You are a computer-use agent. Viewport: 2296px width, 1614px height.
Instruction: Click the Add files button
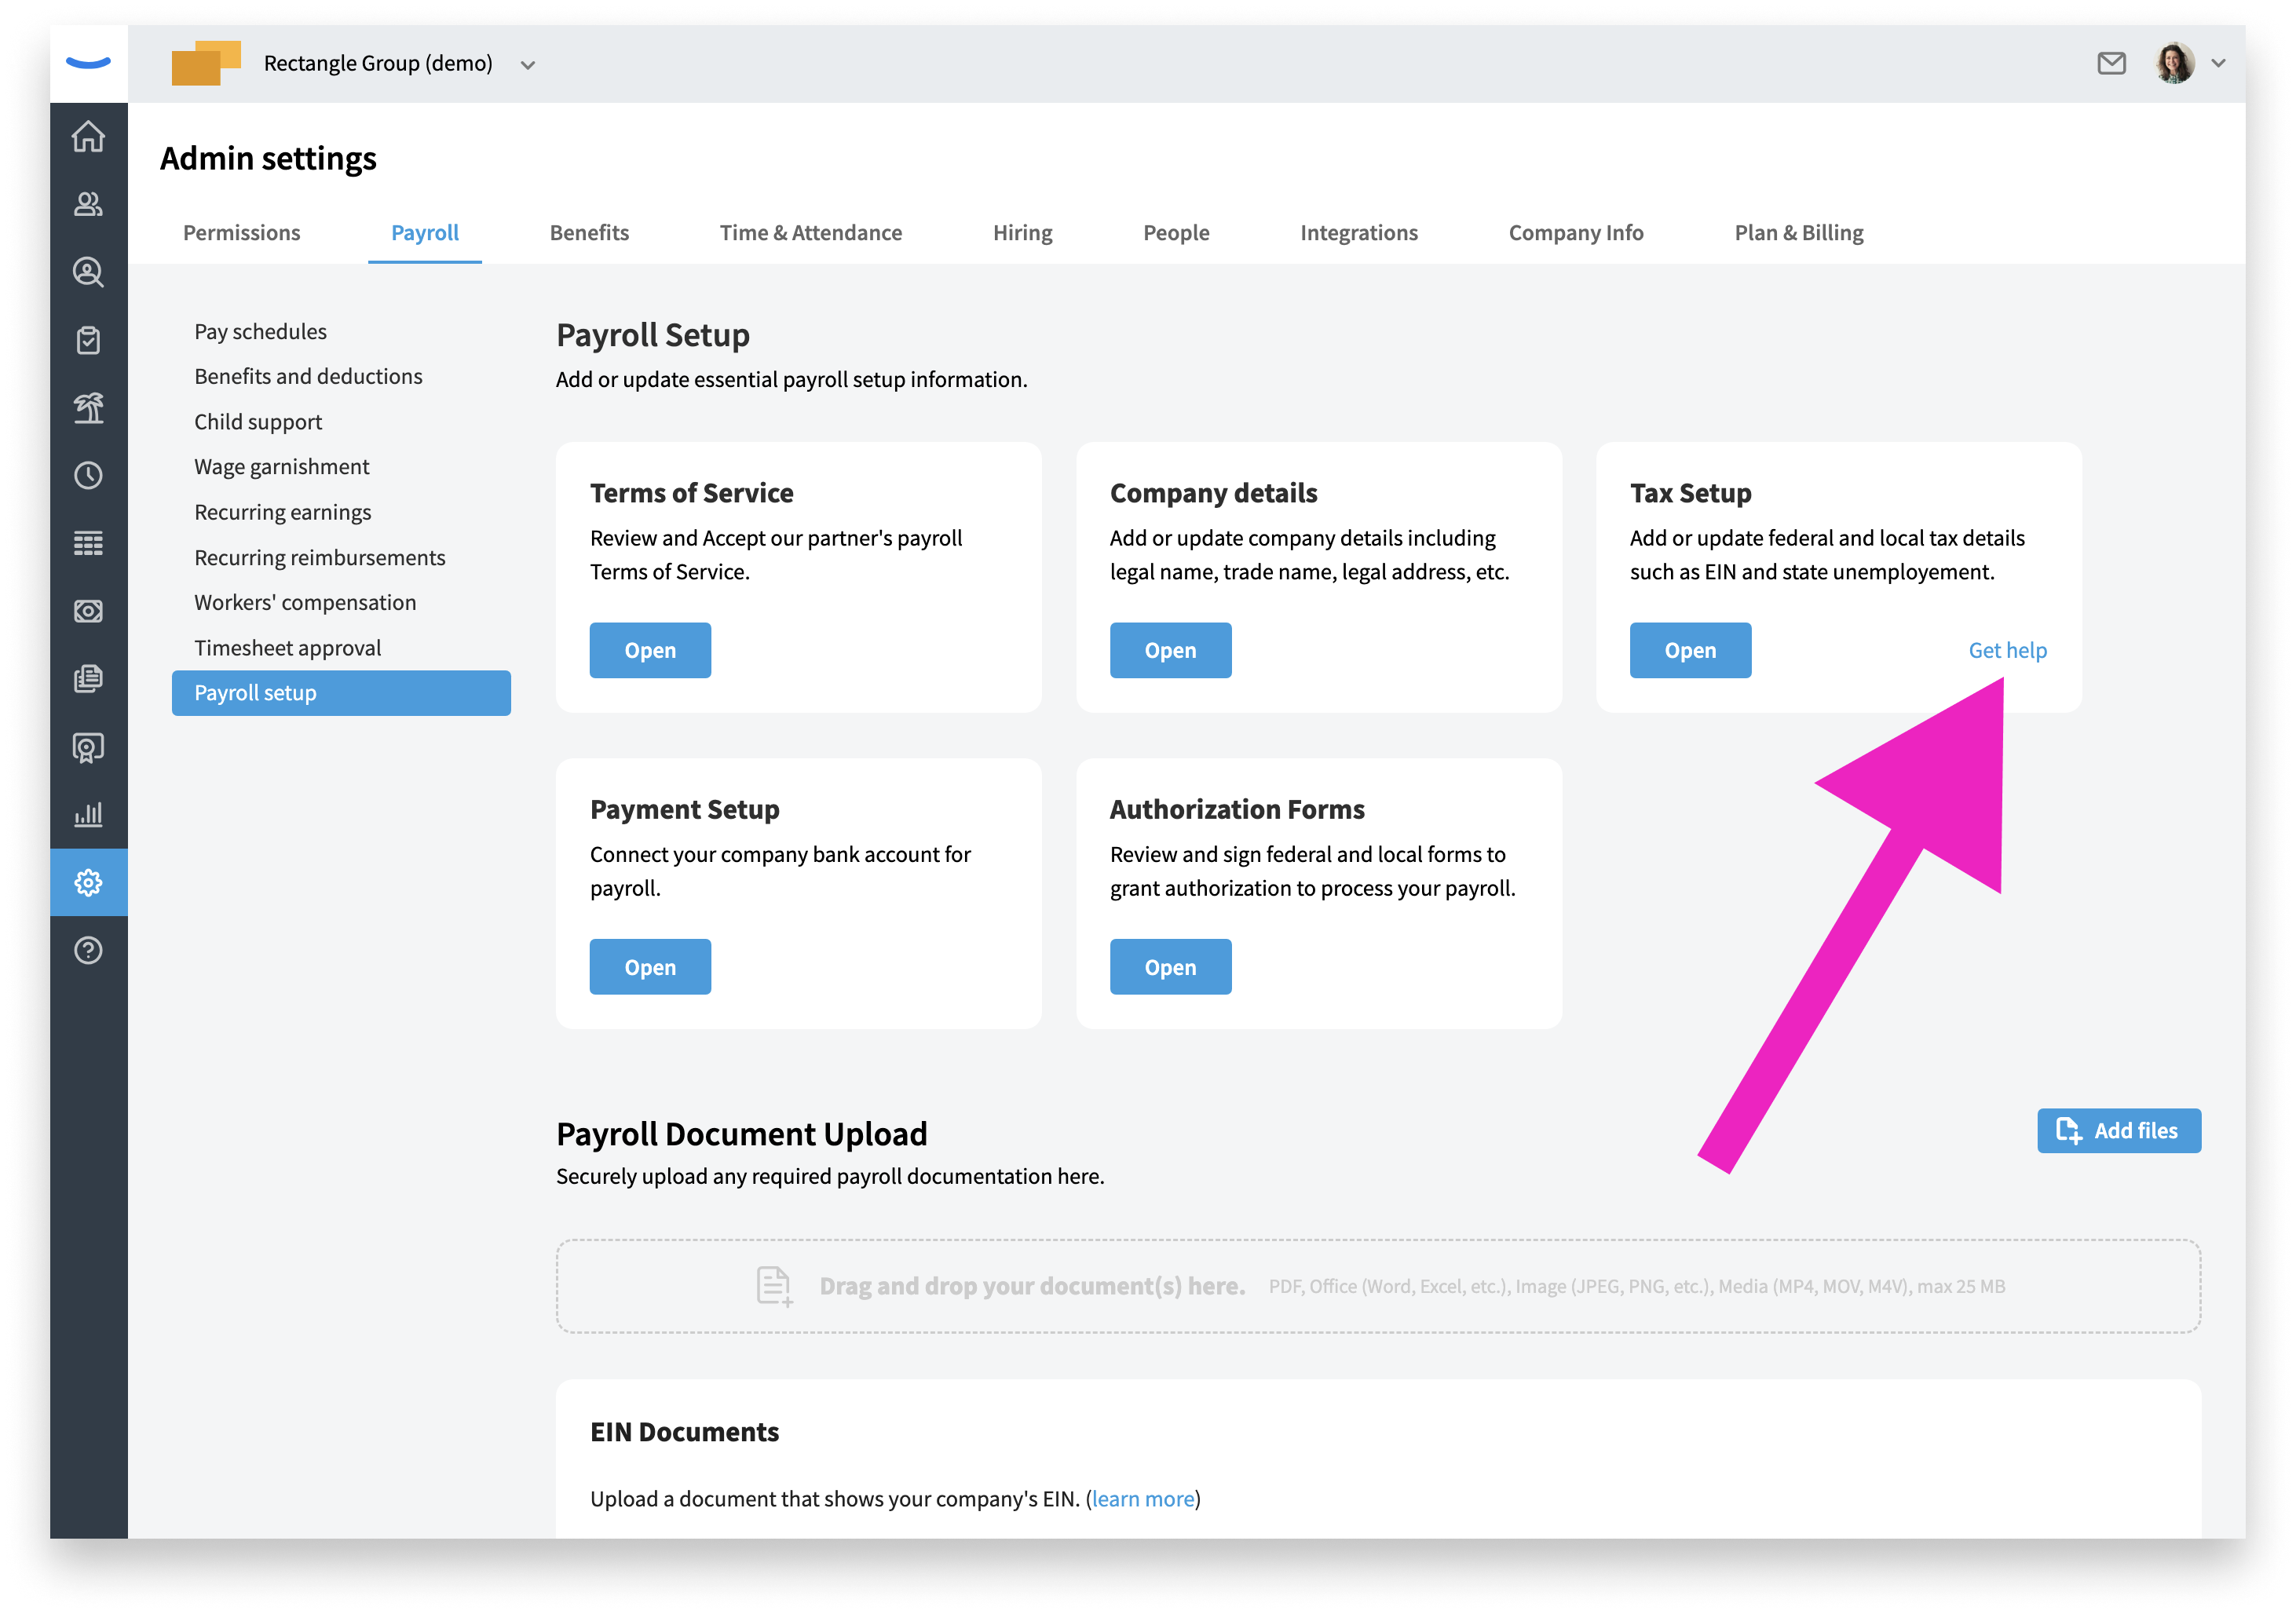2118,1131
